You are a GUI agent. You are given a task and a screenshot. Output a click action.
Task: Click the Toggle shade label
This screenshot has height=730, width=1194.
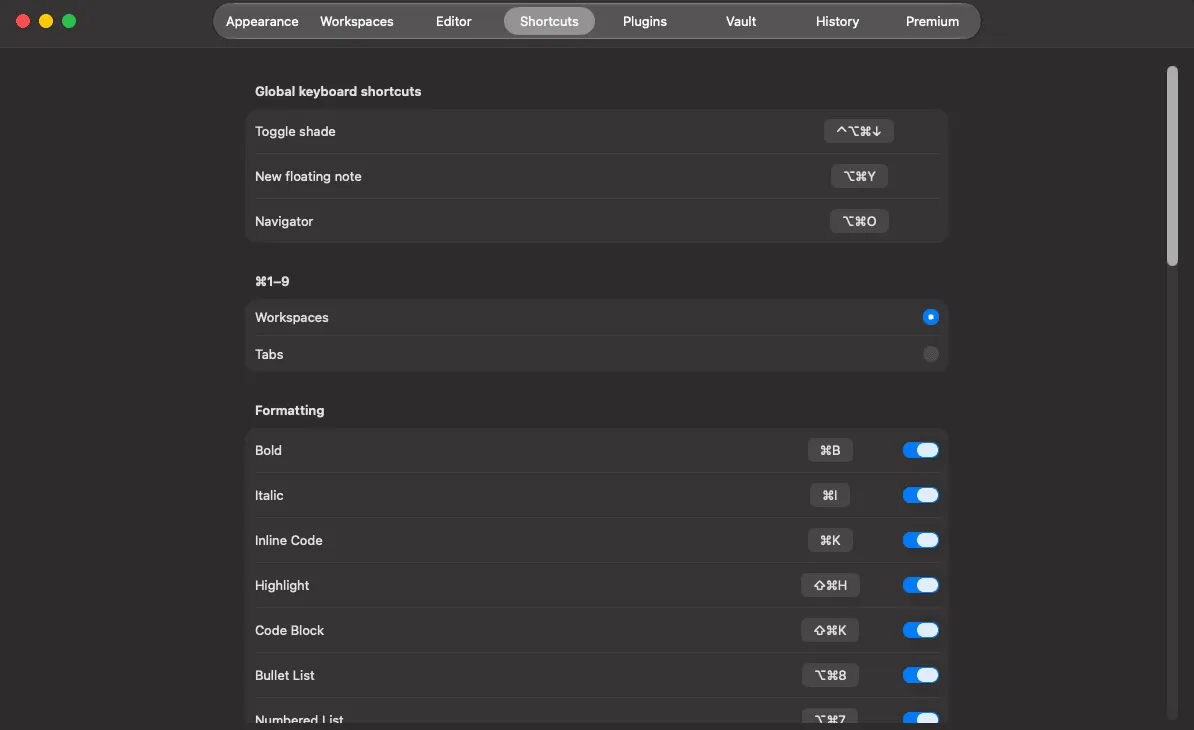[x=295, y=131]
